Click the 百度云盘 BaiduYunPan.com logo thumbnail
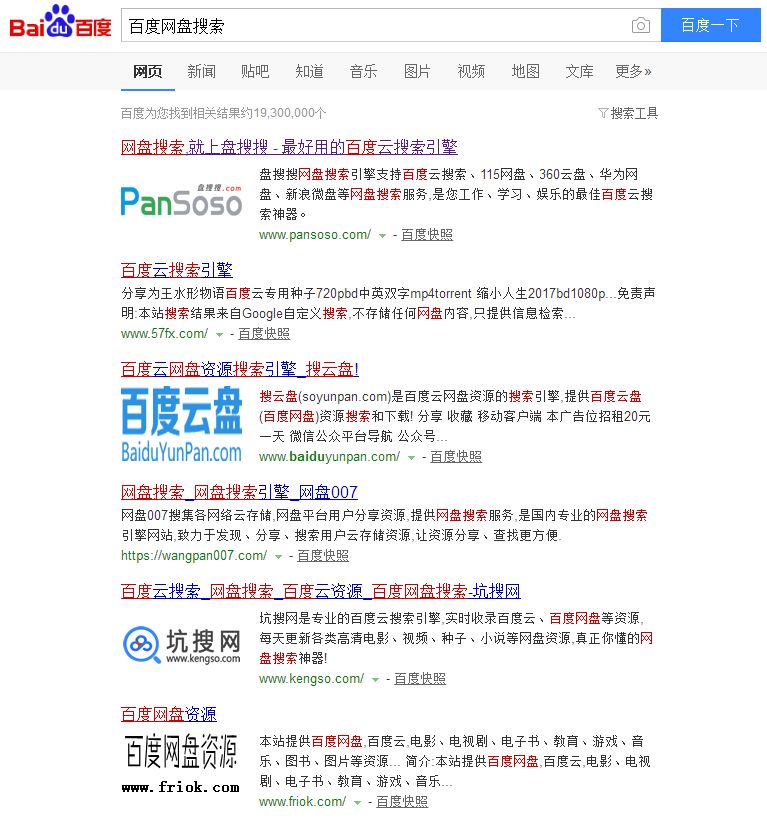 [x=181, y=424]
